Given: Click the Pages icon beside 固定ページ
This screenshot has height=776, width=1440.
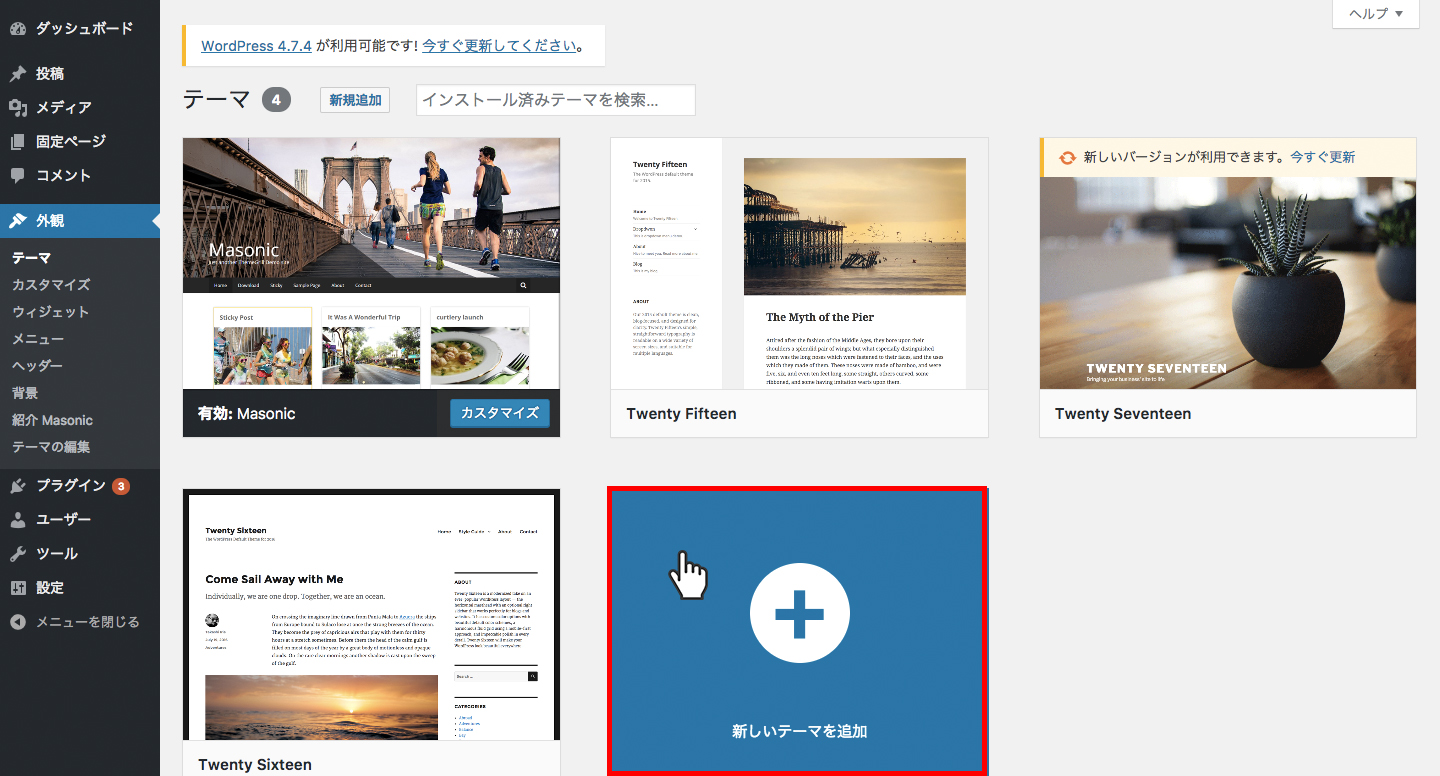Looking at the screenshot, I should pyautogui.click(x=18, y=142).
